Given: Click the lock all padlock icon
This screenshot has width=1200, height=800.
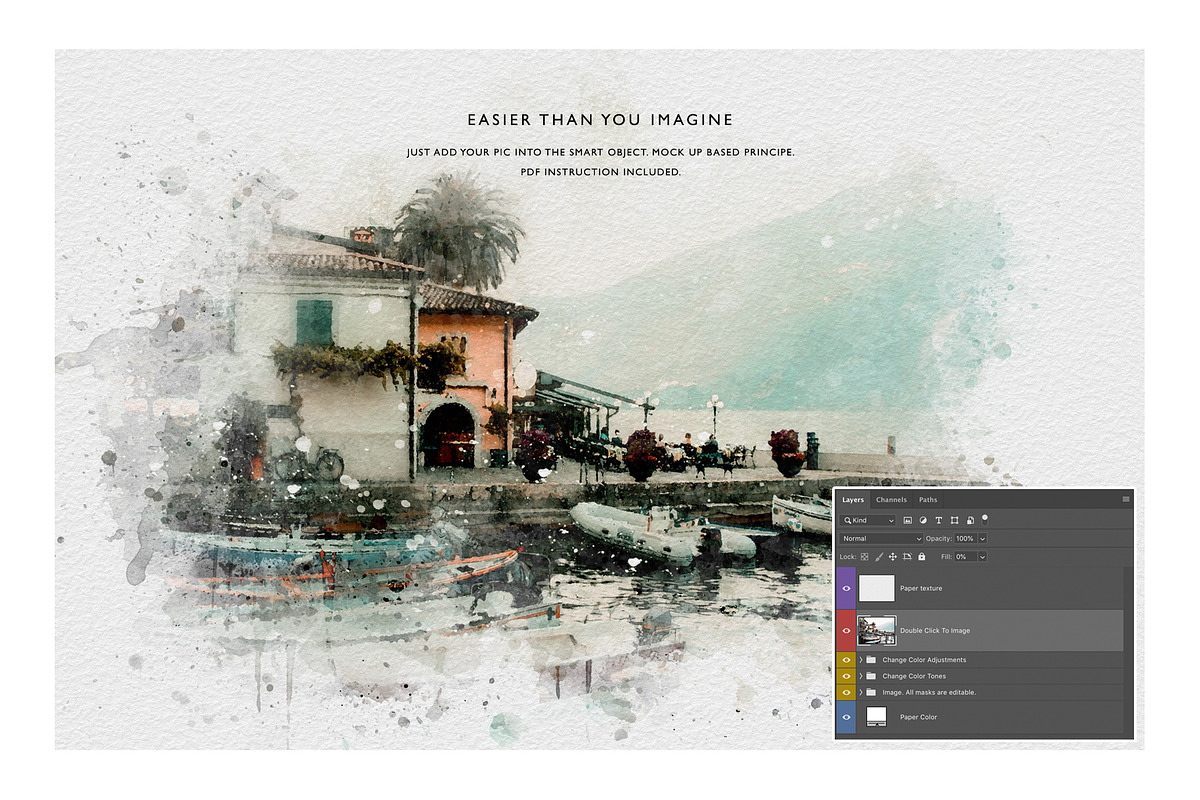Looking at the screenshot, I should pos(921,556).
